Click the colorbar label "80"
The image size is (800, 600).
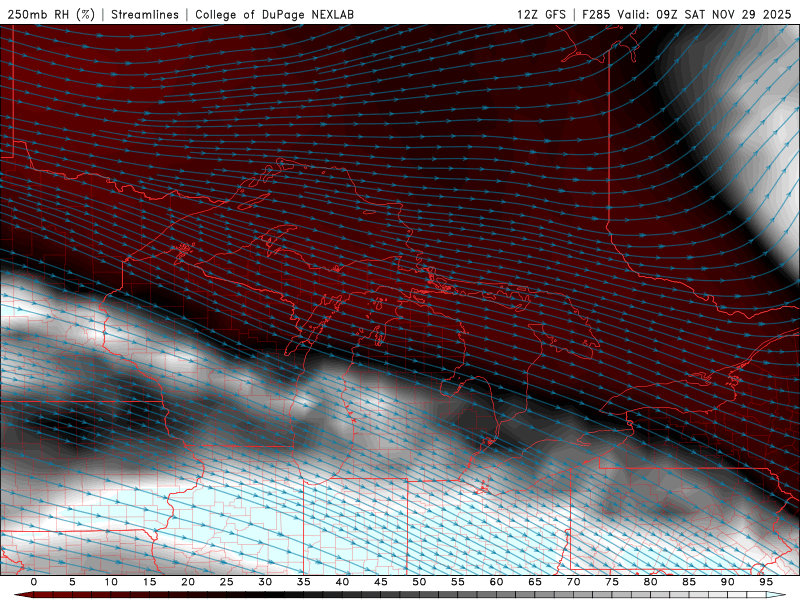tap(651, 582)
